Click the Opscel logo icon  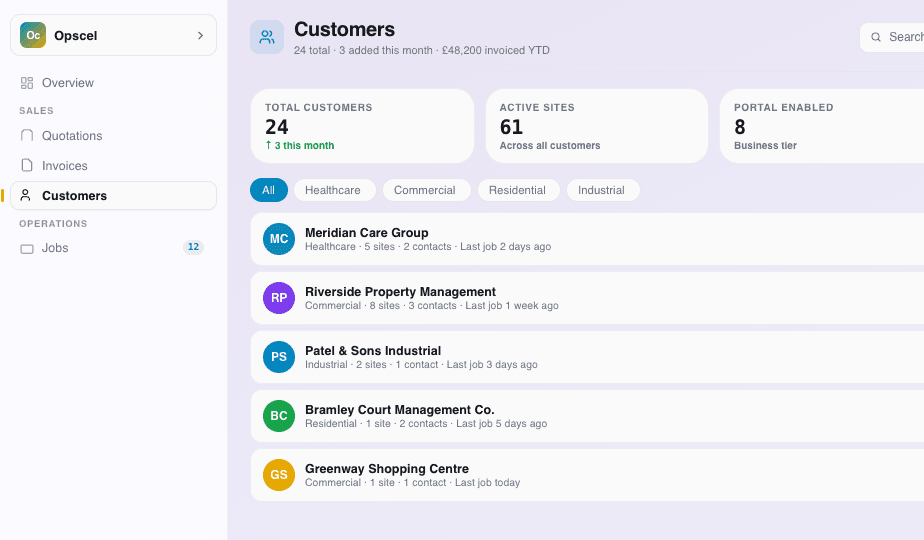33,35
